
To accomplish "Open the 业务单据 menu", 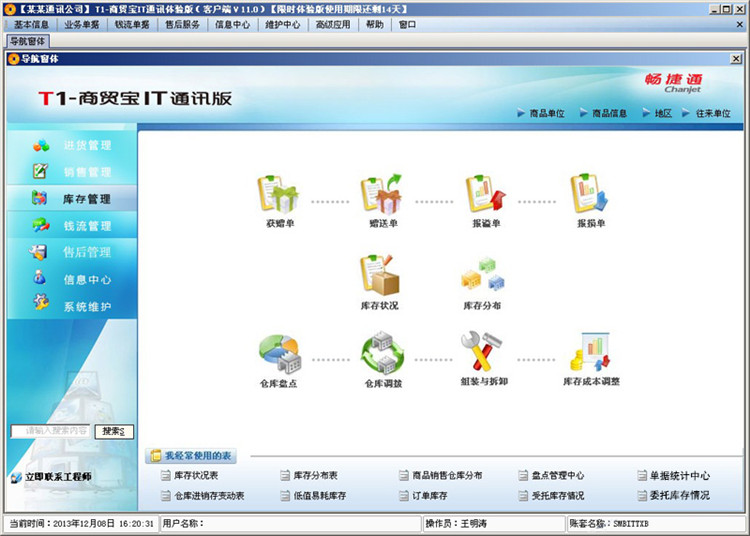I will click(x=82, y=24).
